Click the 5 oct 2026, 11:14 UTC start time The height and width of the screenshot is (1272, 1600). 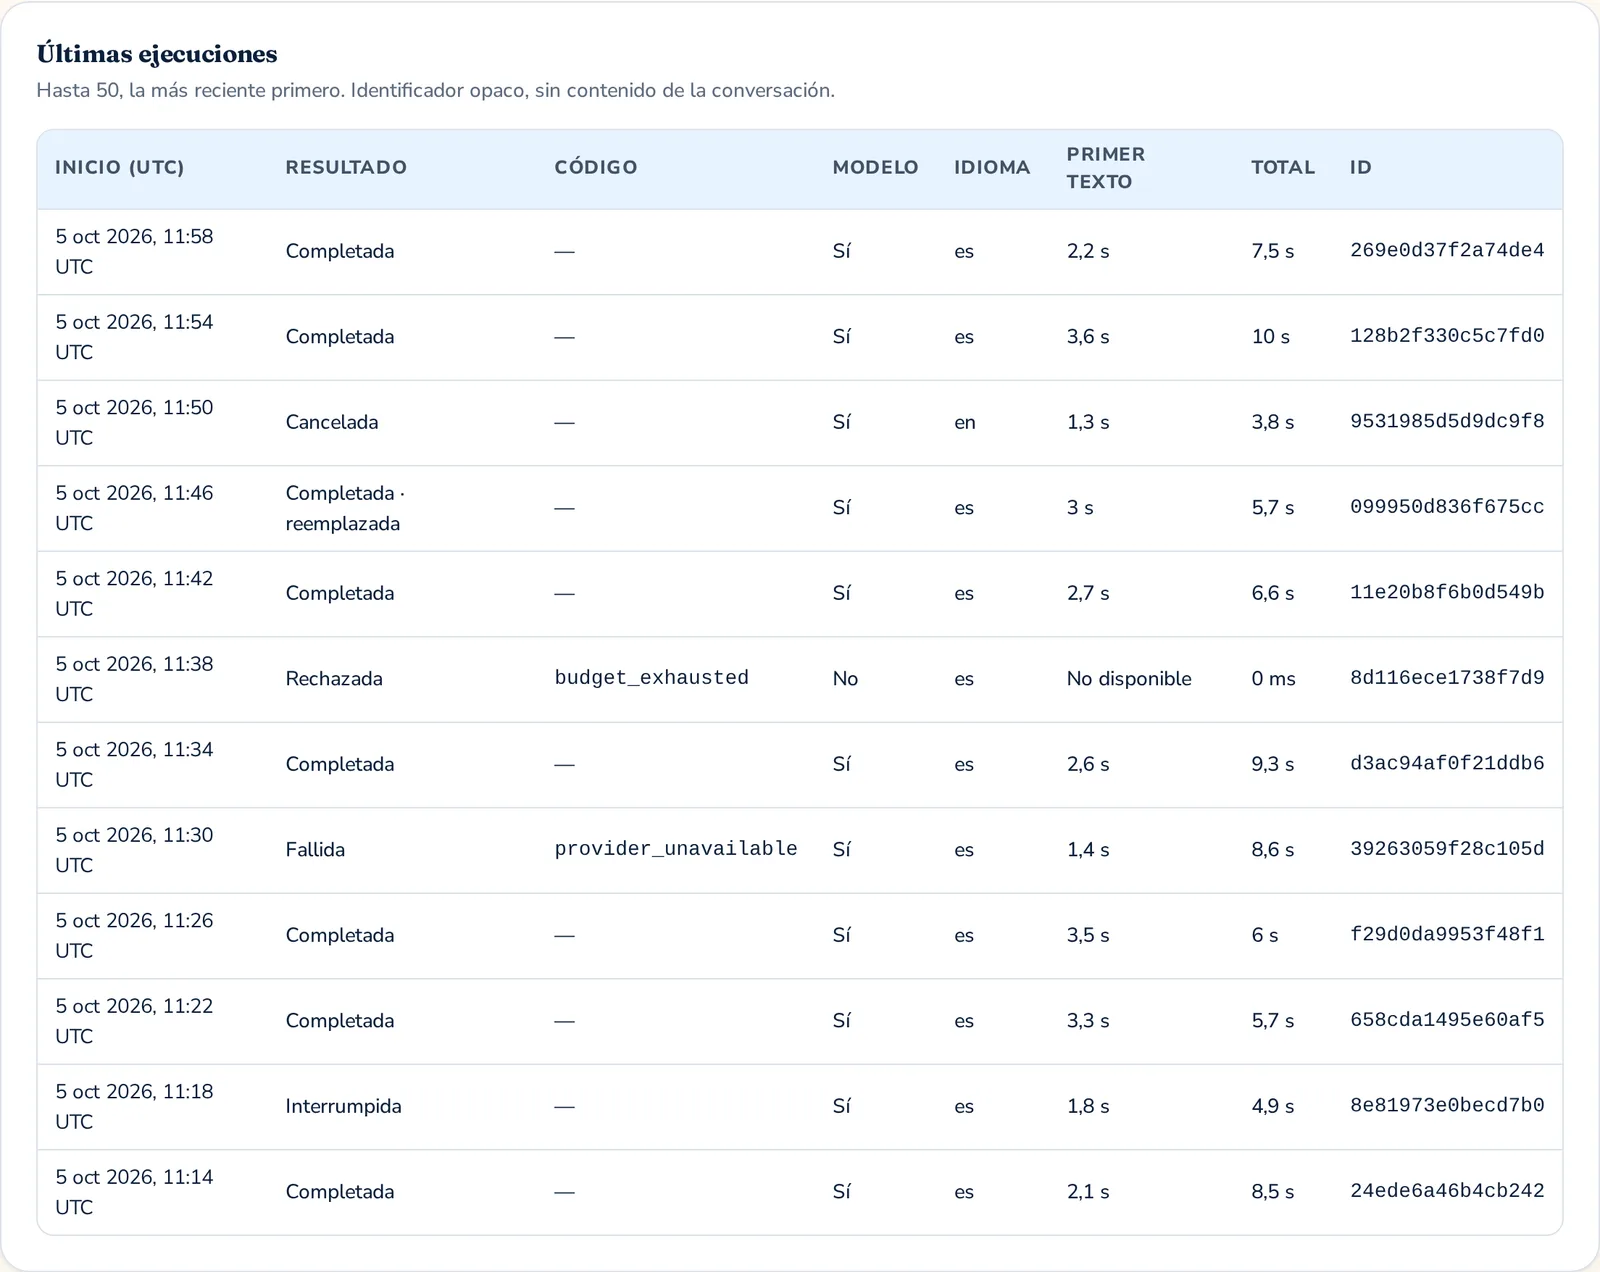coord(134,1192)
